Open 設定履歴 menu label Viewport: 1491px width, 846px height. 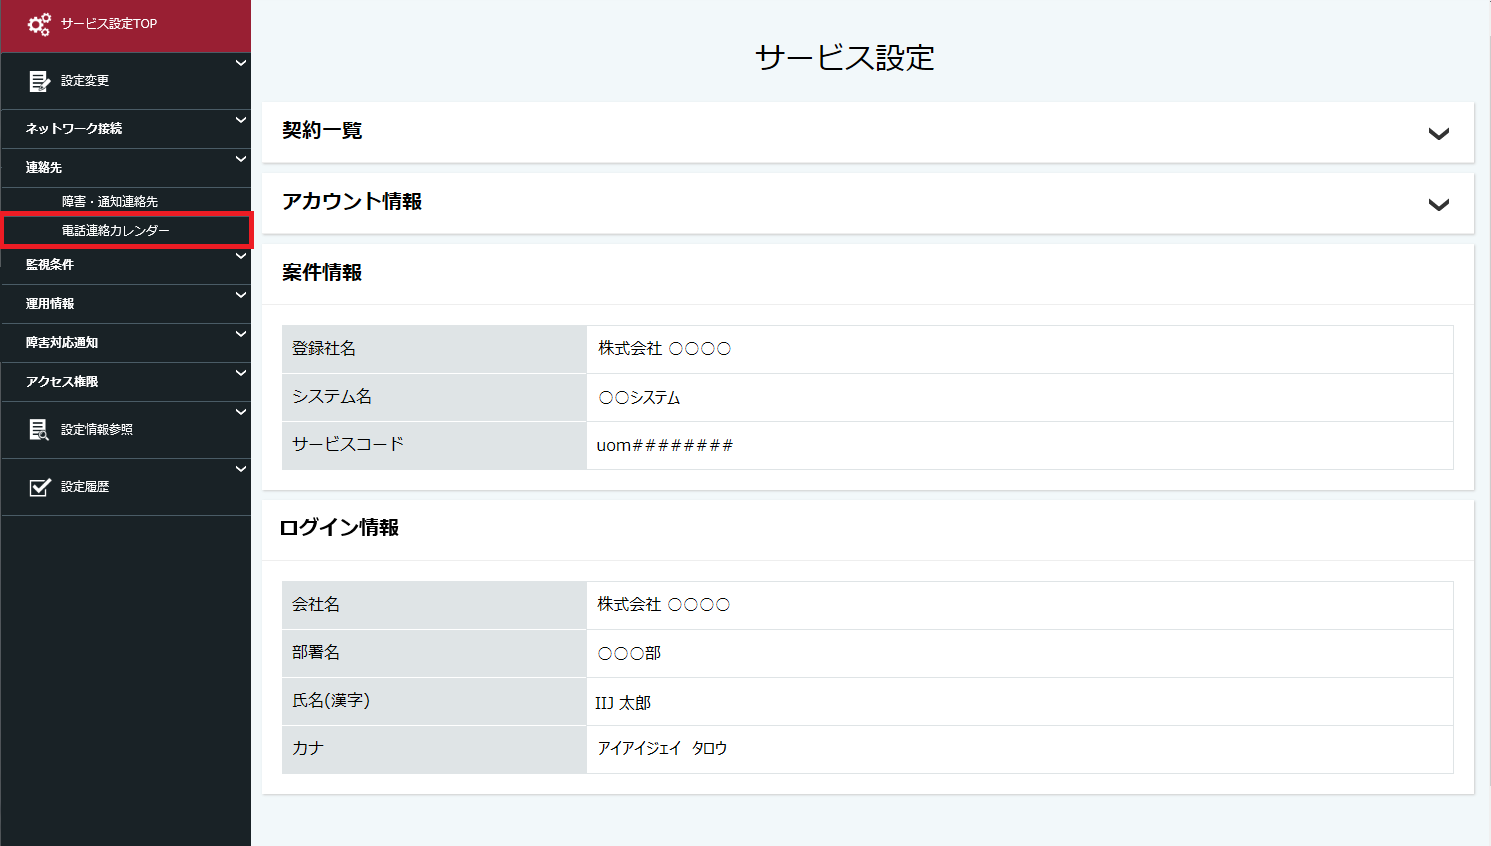pos(85,487)
